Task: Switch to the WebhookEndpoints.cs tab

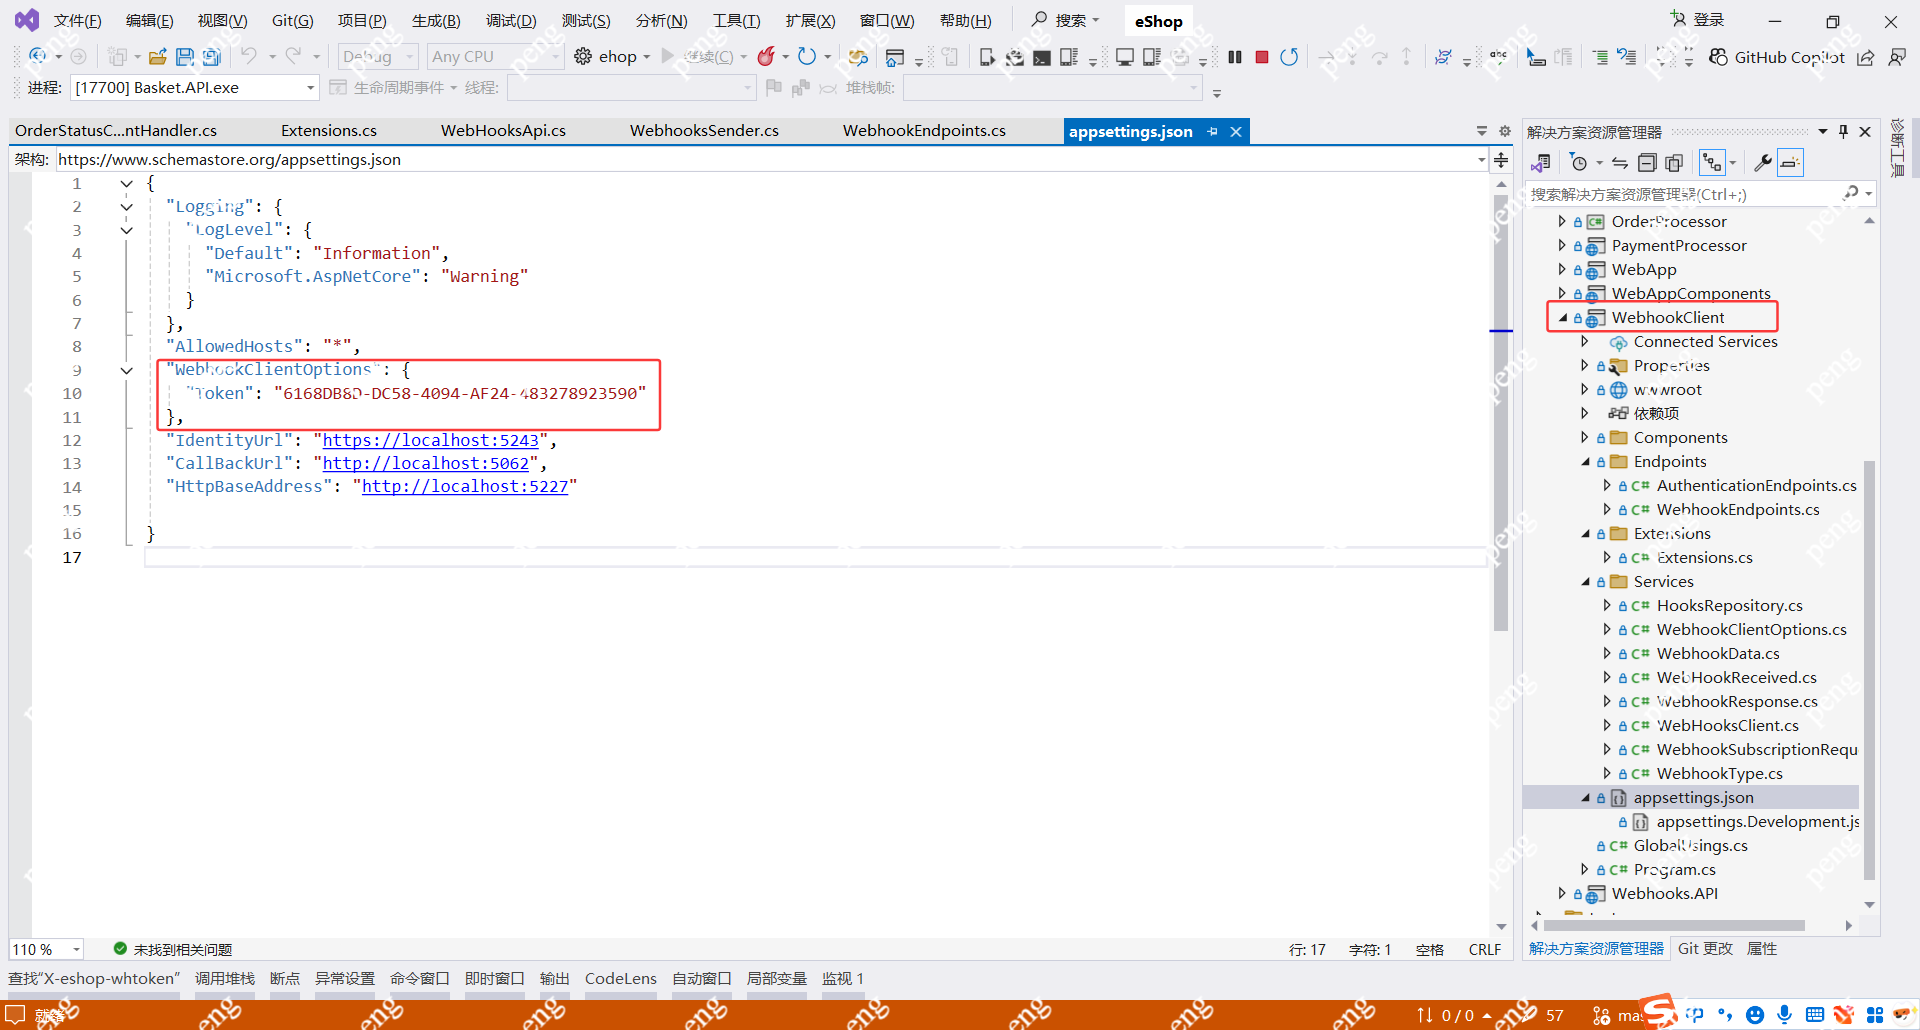Action: click(924, 131)
